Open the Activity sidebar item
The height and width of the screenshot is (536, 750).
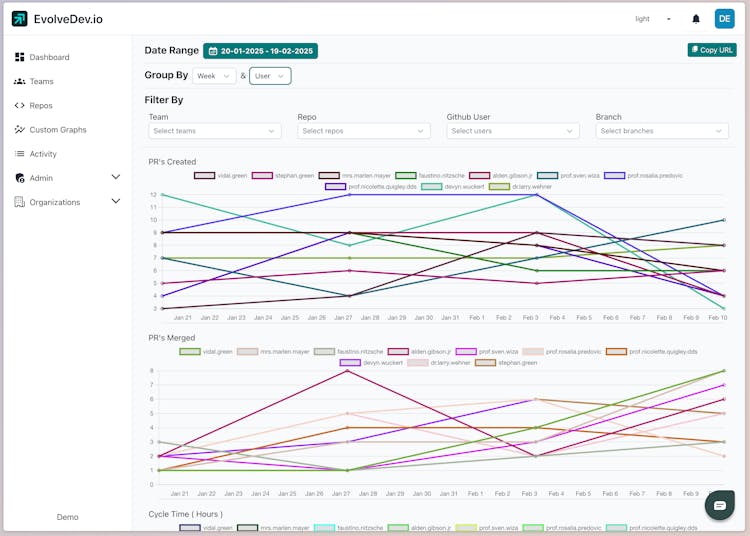(x=43, y=154)
